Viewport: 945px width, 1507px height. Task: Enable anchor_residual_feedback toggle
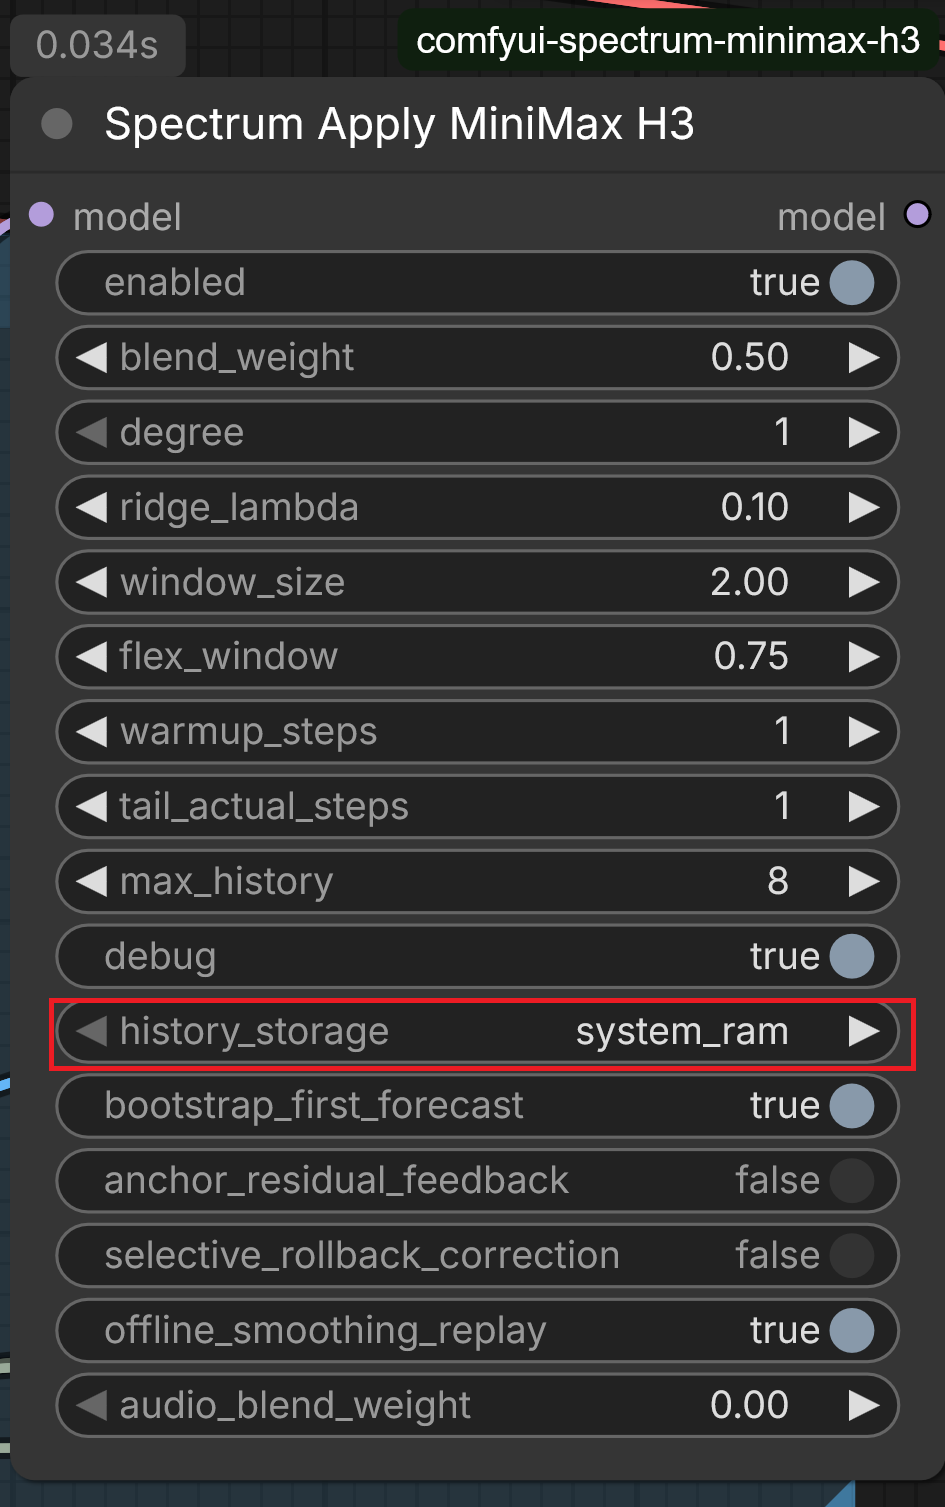(x=852, y=1181)
